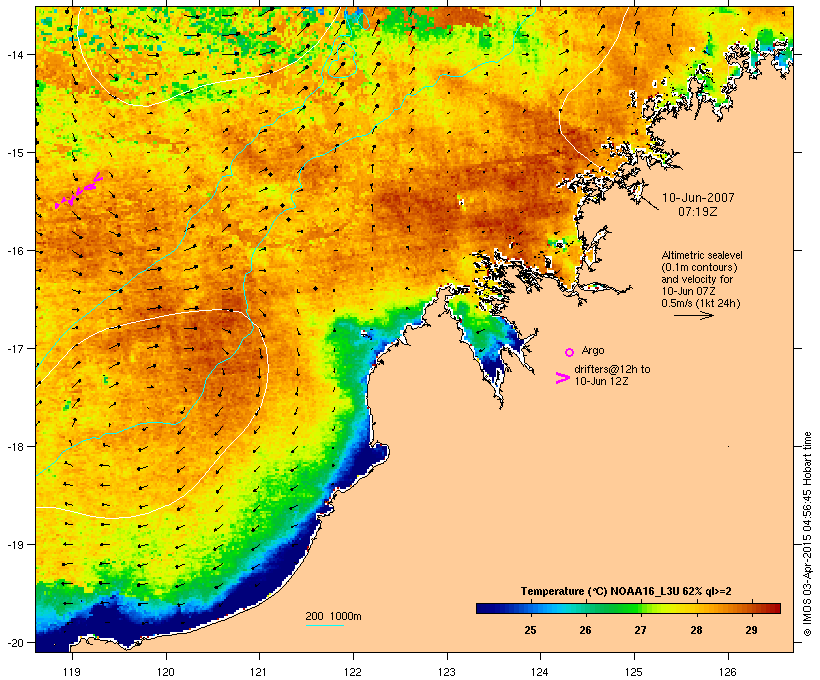The height and width of the screenshot is (680, 820).
Task: Click the longitude axis label 123
Action: point(447,672)
